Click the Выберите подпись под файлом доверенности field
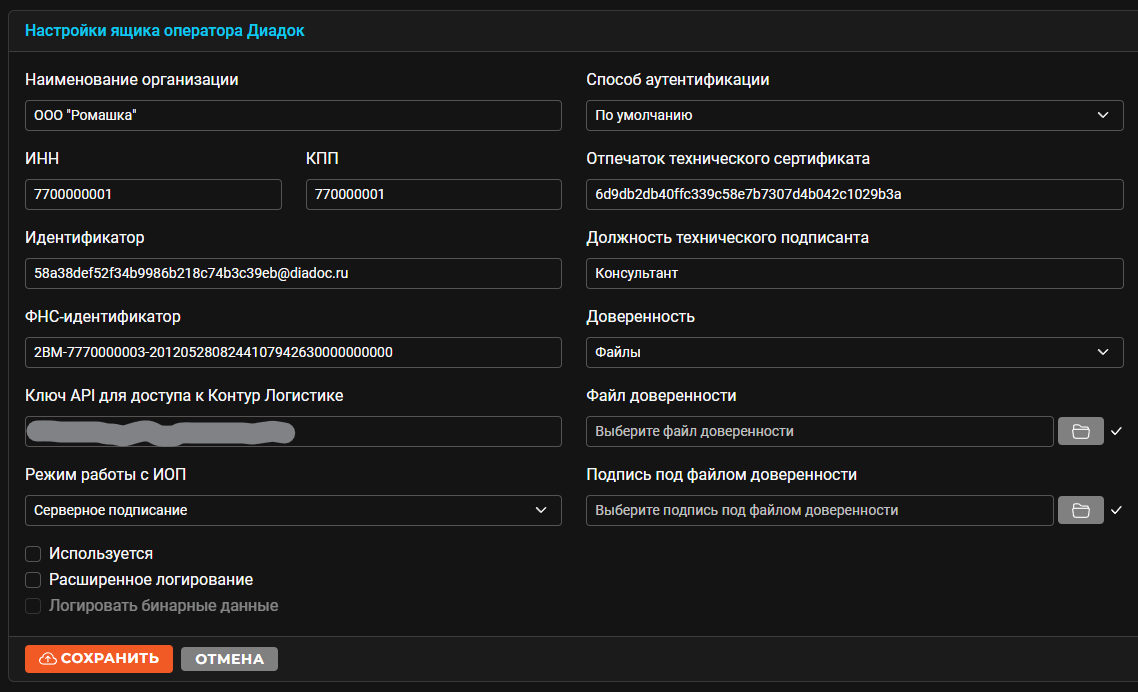Screen dimensions: 1138x692 click(x=819, y=510)
